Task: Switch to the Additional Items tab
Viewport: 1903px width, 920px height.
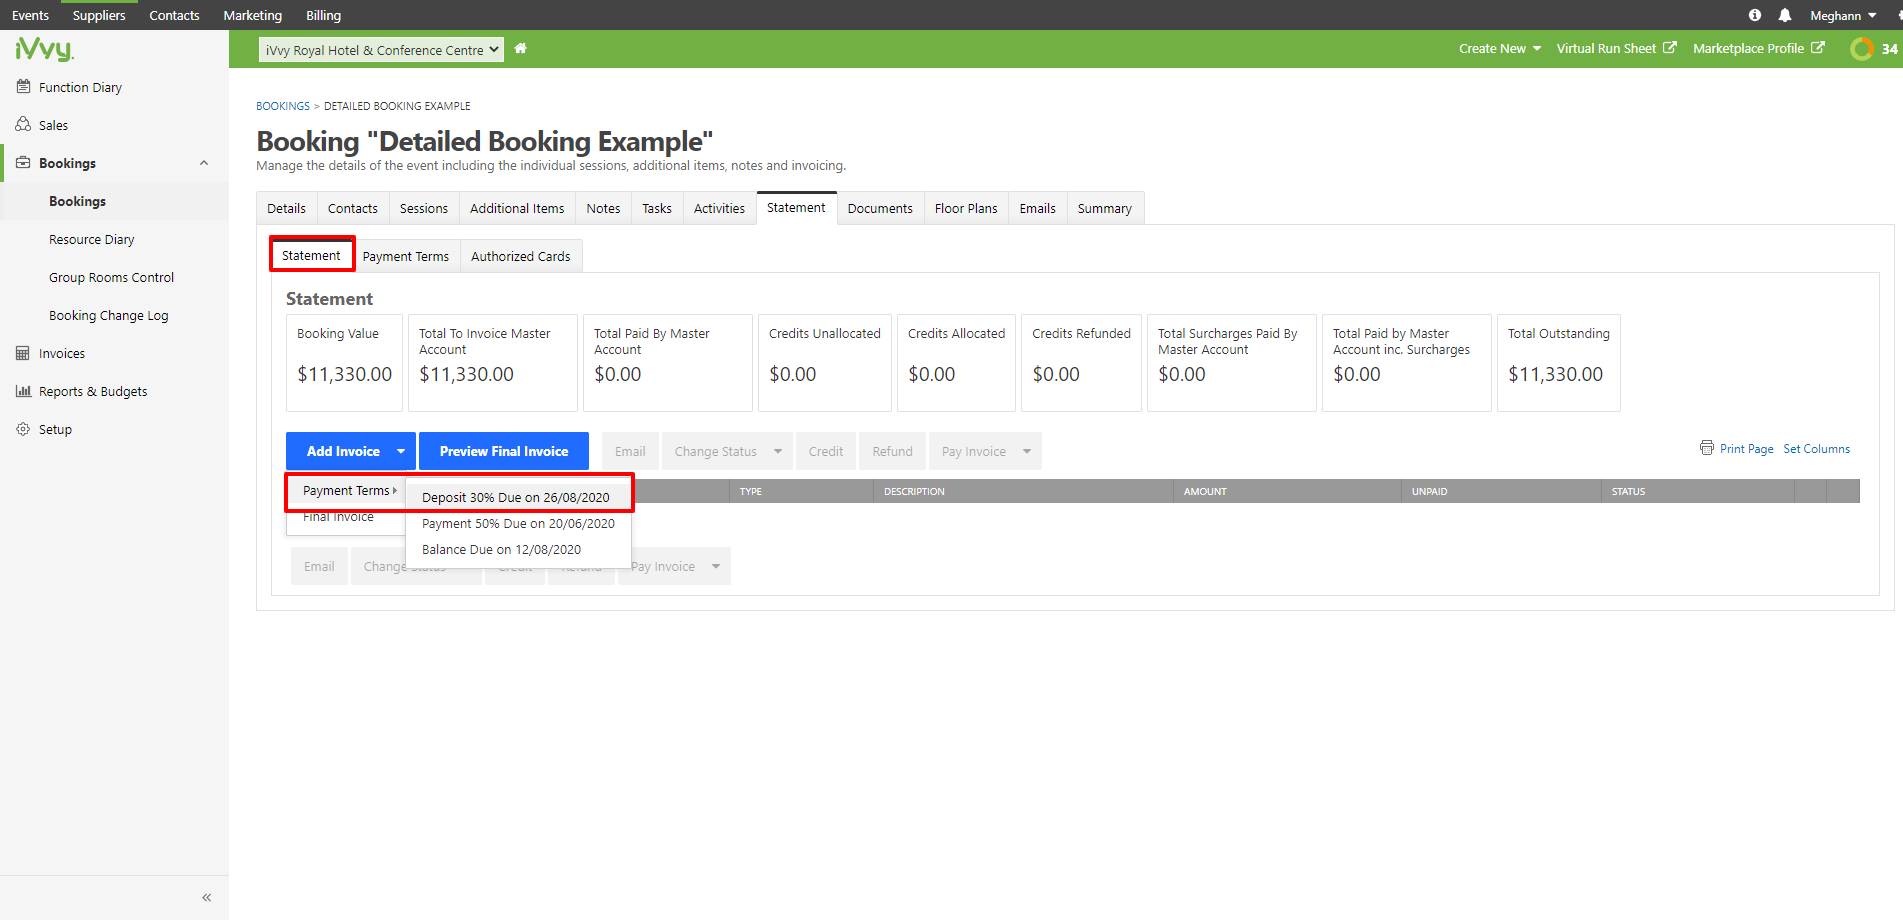Action: click(x=517, y=208)
